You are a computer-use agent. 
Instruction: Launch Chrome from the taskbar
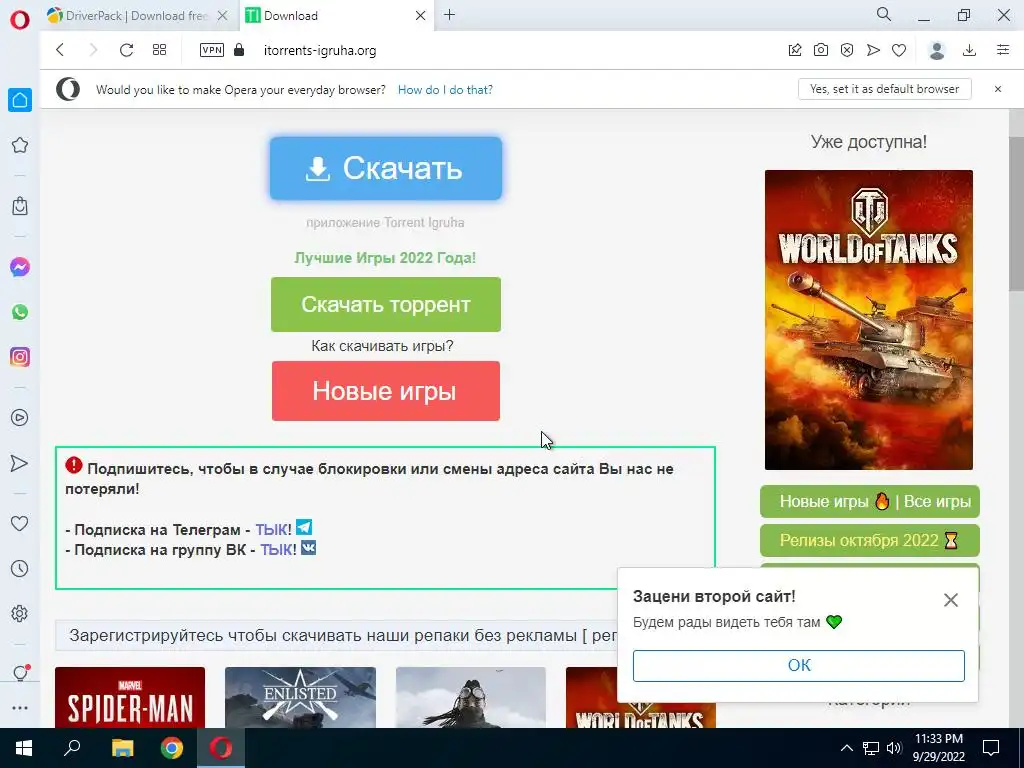pos(172,748)
